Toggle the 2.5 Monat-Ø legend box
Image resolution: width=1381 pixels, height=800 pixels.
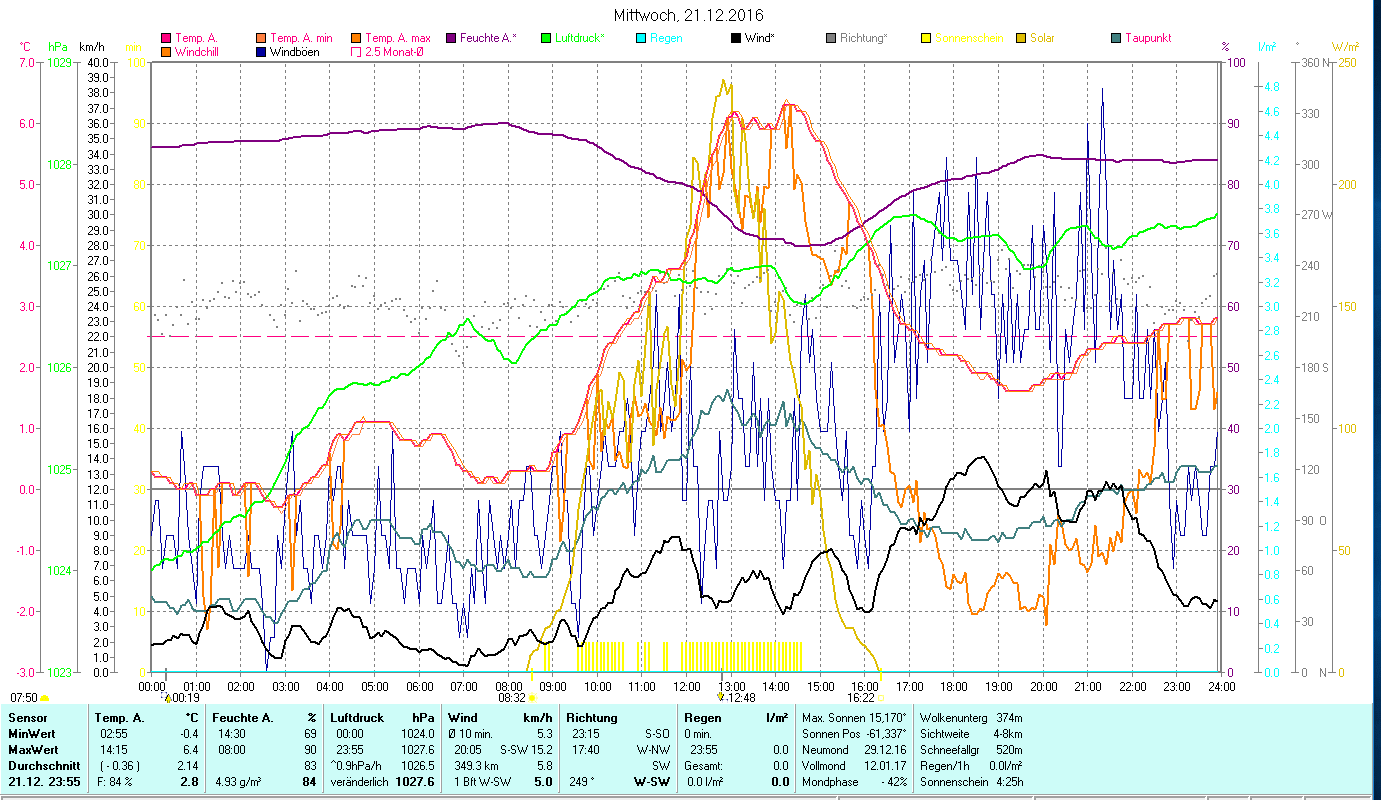pyautogui.click(x=355, y=52)
